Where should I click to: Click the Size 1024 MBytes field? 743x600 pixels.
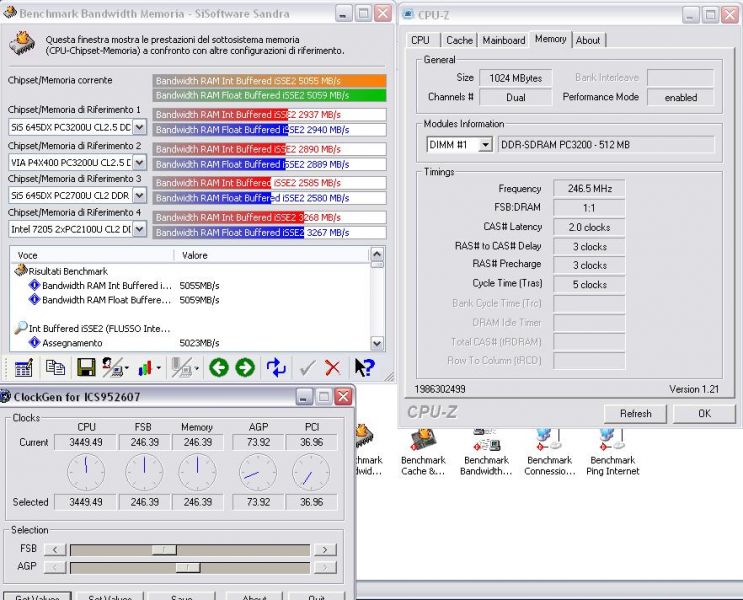tap(516, 78)
